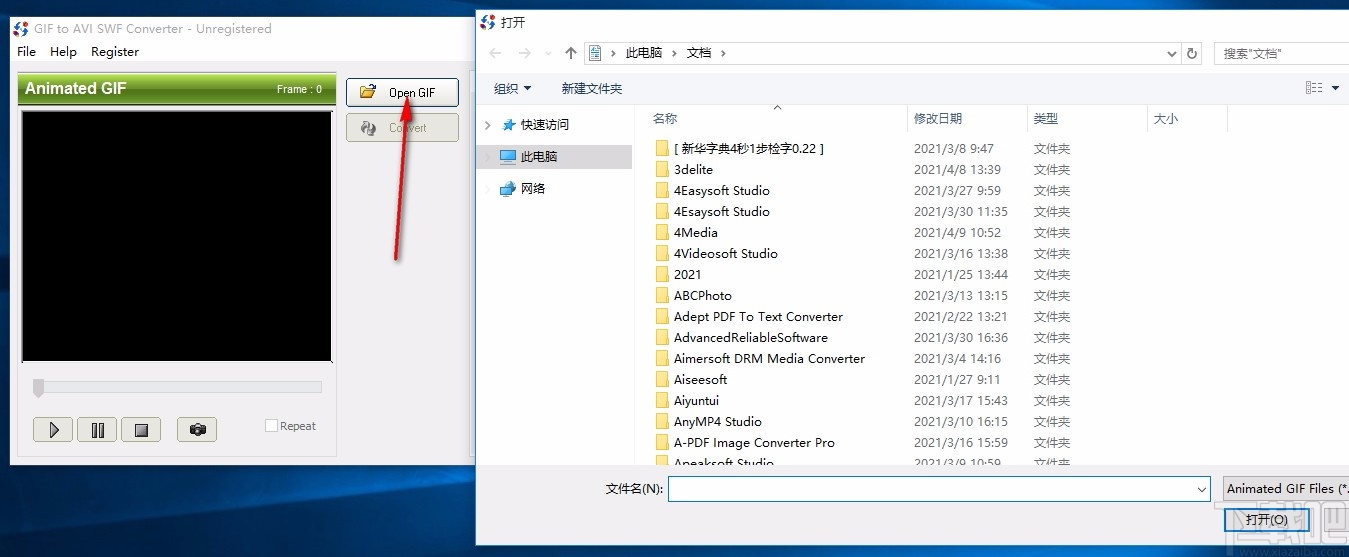Viewport: 1349px width, 557px height.
Task: Select the AdvancedReliableSoftware folder
Action: click(751, 337)
